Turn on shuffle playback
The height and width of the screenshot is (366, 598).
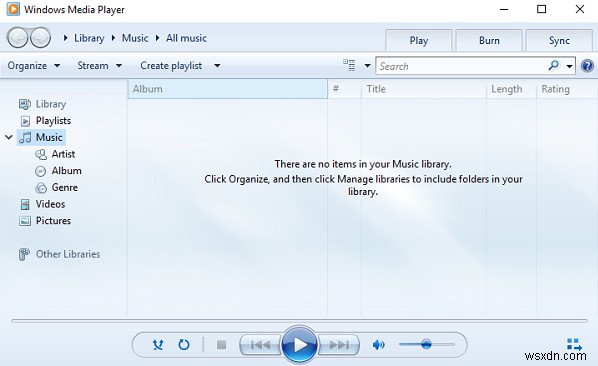(x=158, y=345)
